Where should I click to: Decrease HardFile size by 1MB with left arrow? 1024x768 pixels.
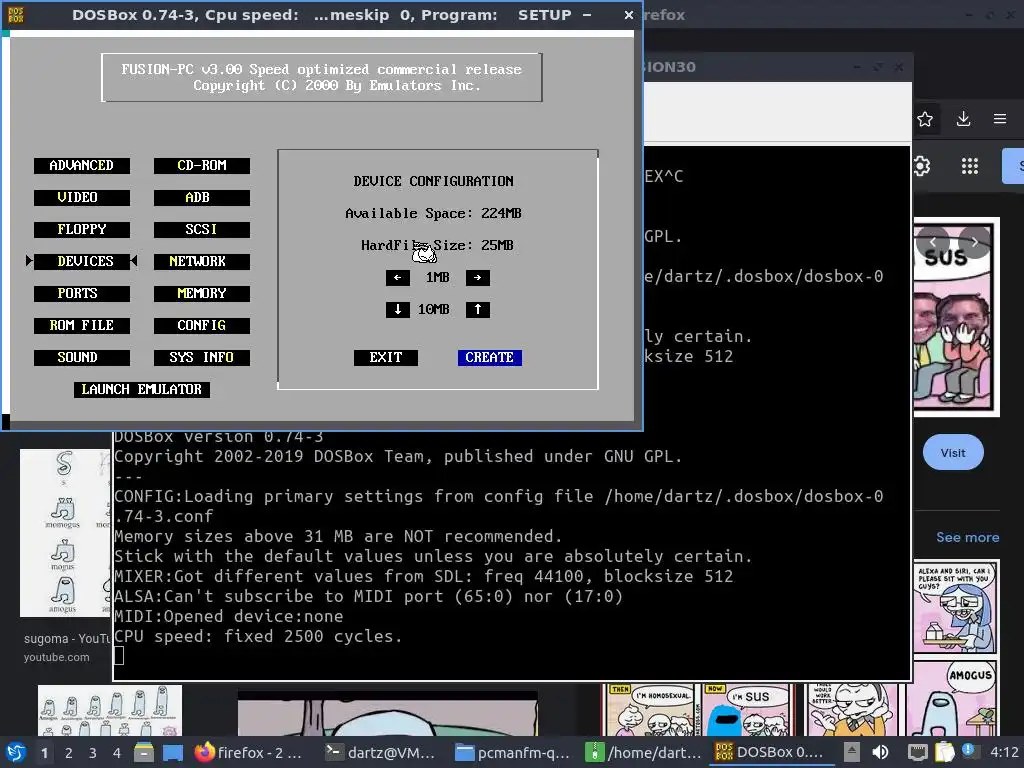pyautogui.click(x=398, y=278)
